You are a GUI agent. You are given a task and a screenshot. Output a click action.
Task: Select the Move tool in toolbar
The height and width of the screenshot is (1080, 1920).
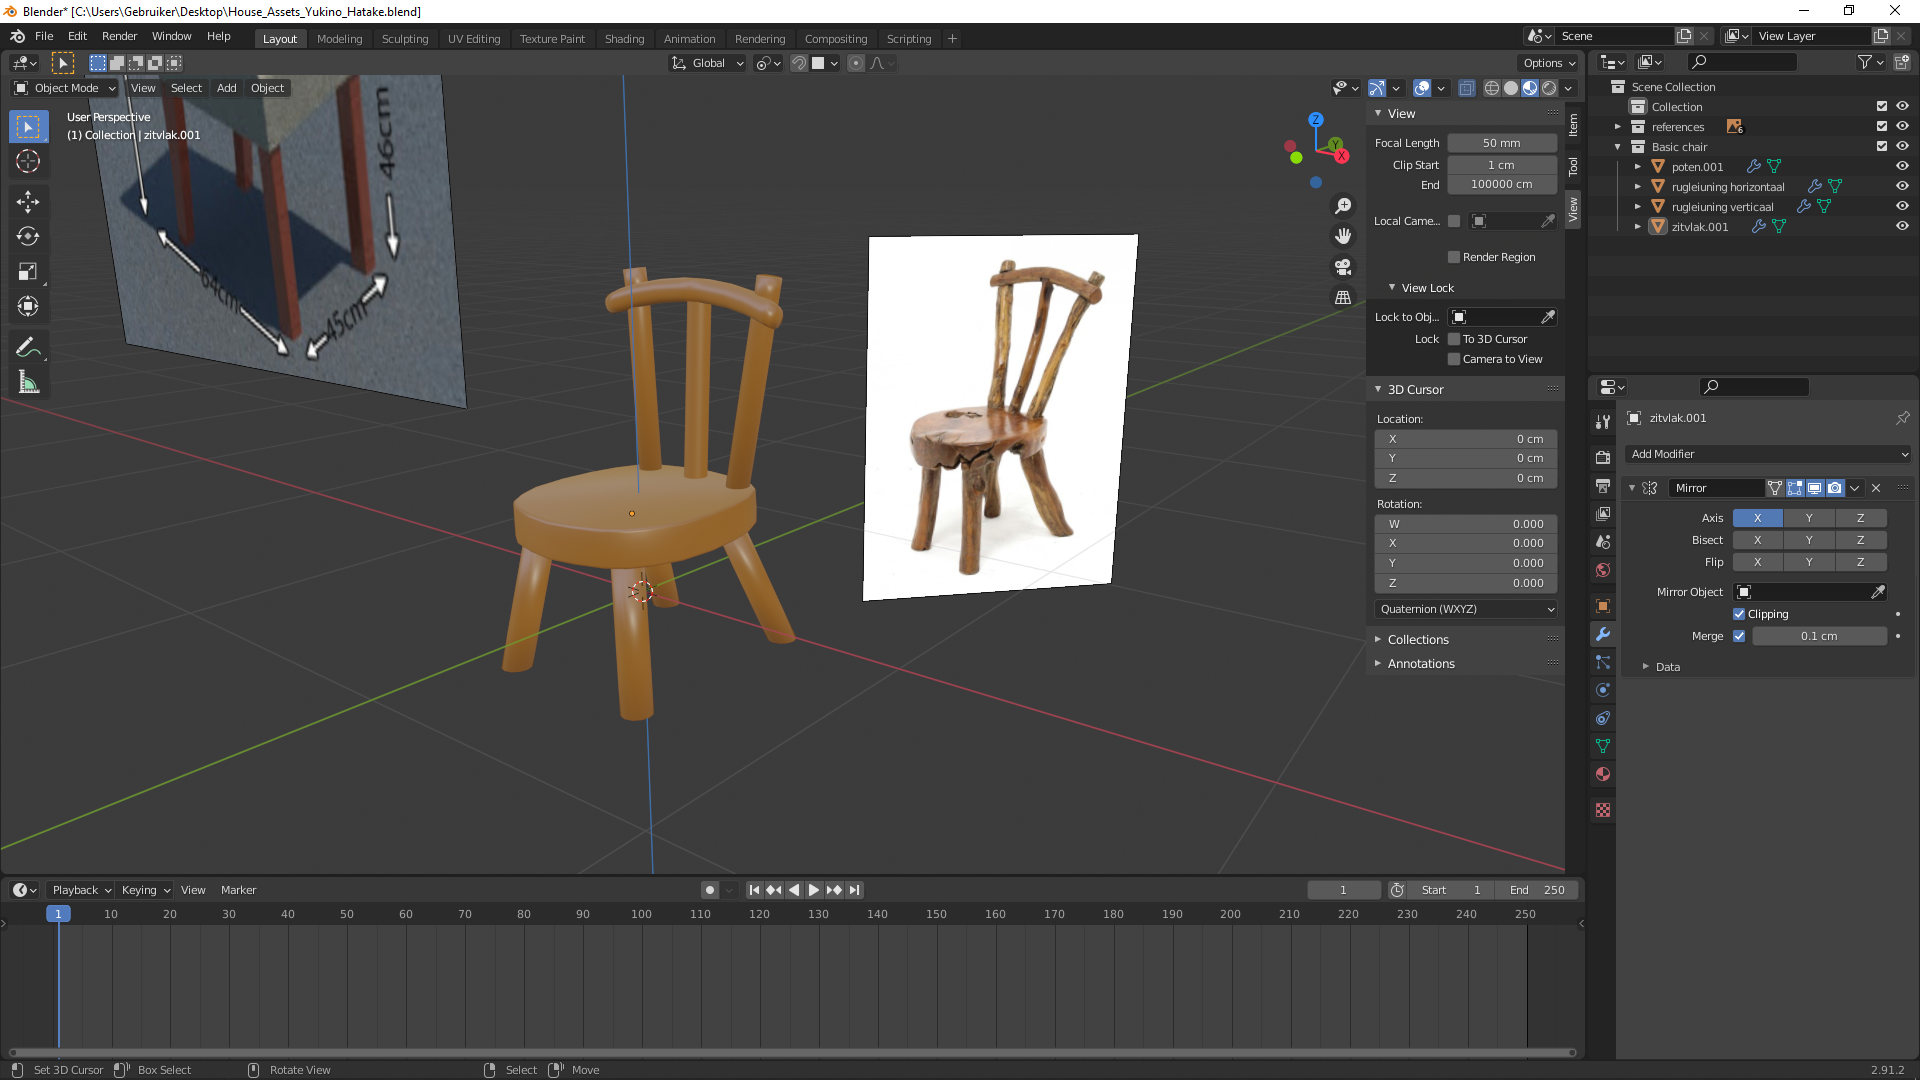(x=28, y=201)
